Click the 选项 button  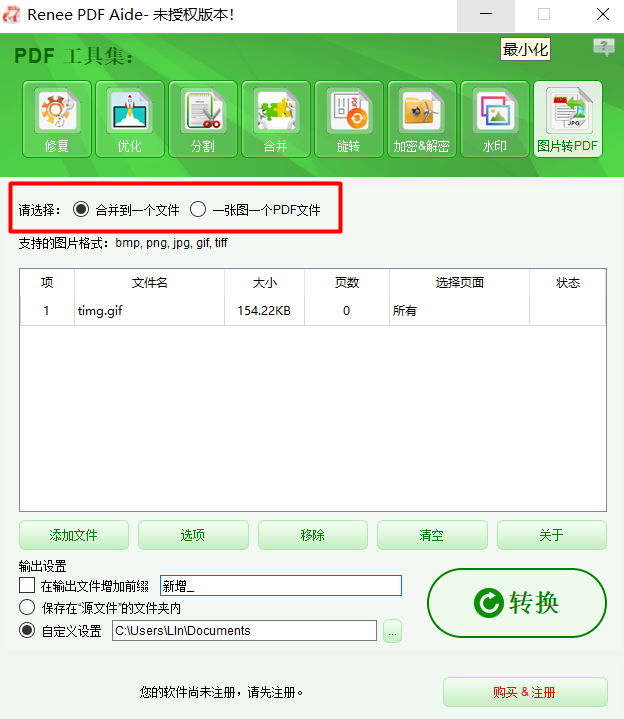coord(193,535)
